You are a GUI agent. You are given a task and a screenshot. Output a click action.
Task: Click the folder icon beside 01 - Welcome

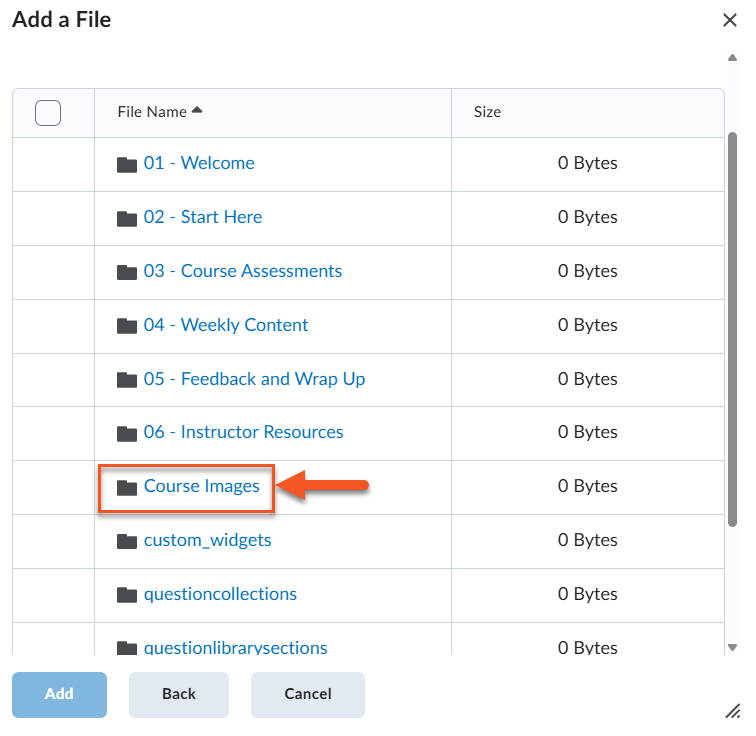pyautogui.click(x=126, y=164)
